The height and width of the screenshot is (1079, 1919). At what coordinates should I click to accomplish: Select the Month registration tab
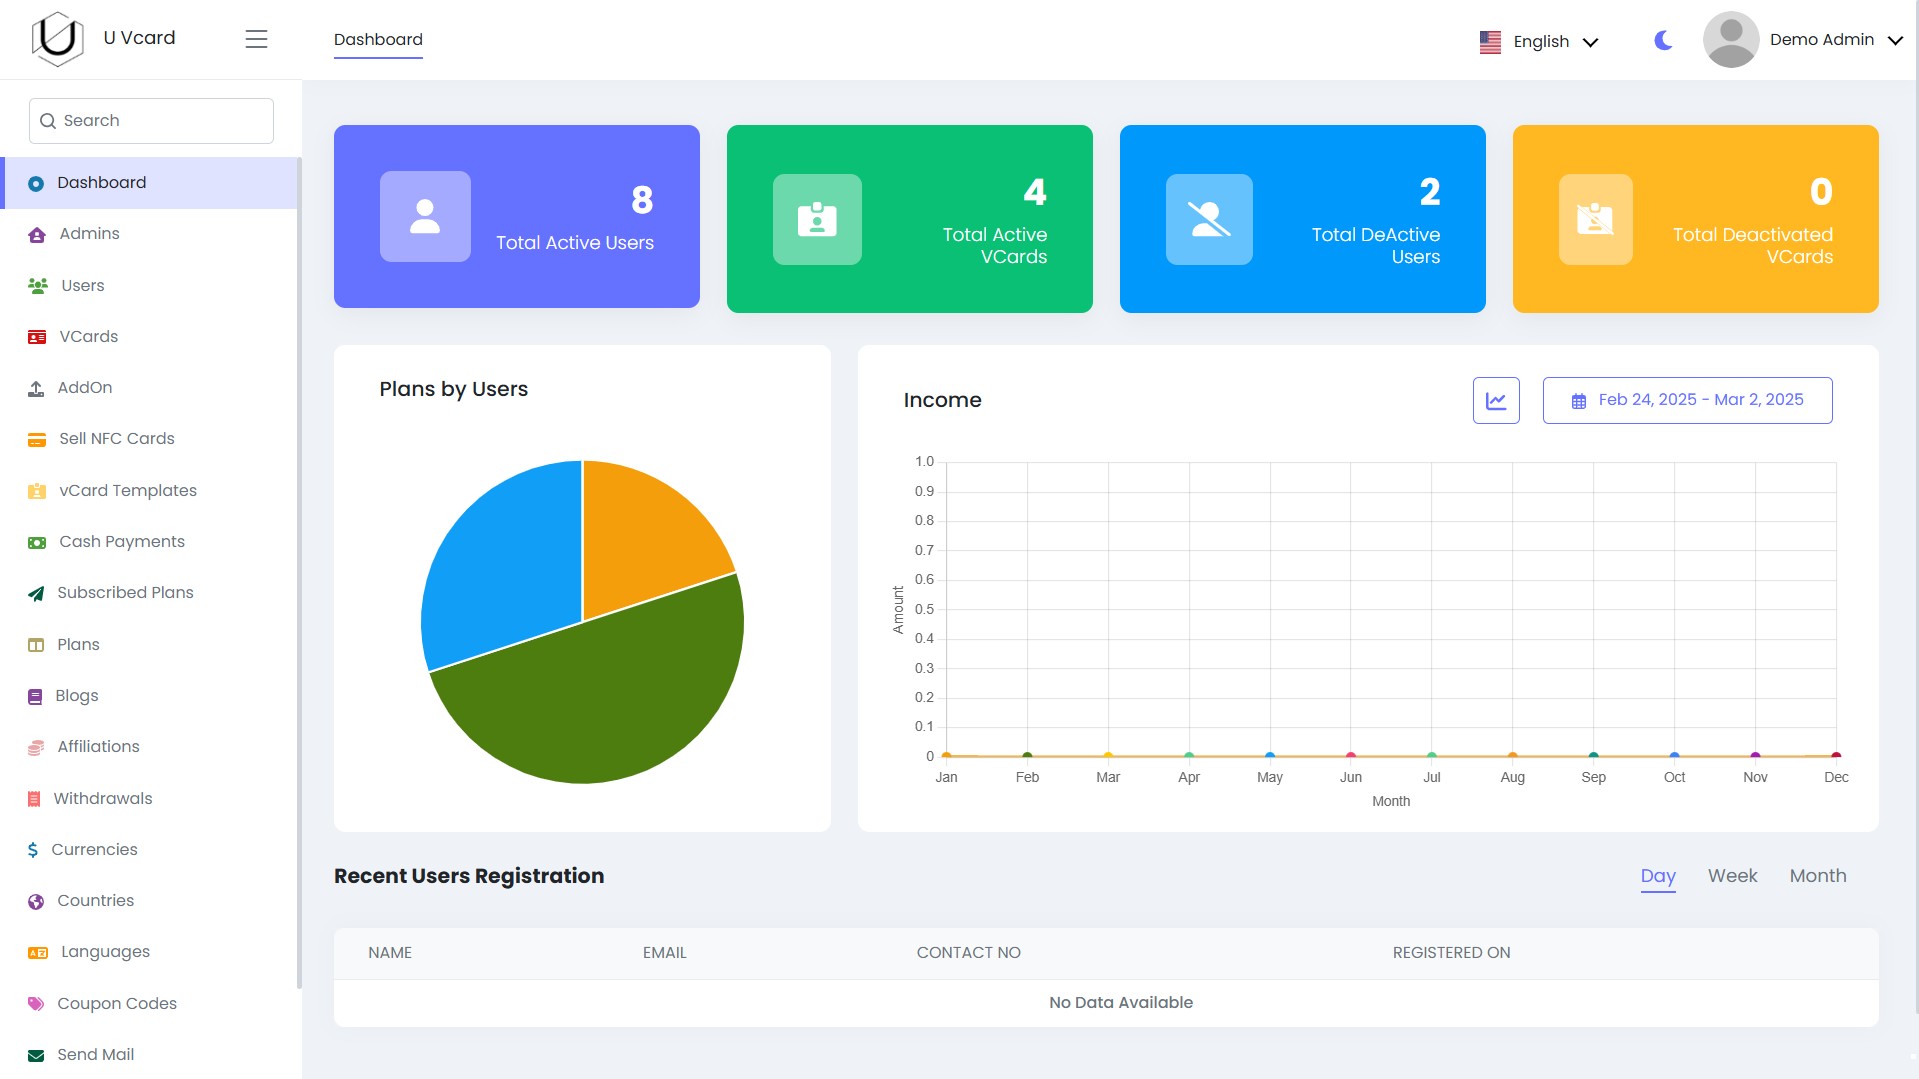tap(1817, 876)
